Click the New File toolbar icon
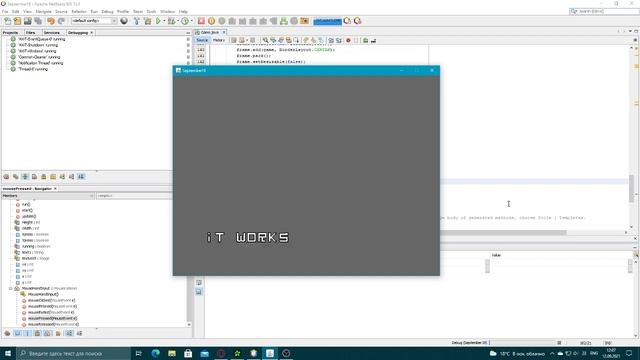 [x=7, y=21]
